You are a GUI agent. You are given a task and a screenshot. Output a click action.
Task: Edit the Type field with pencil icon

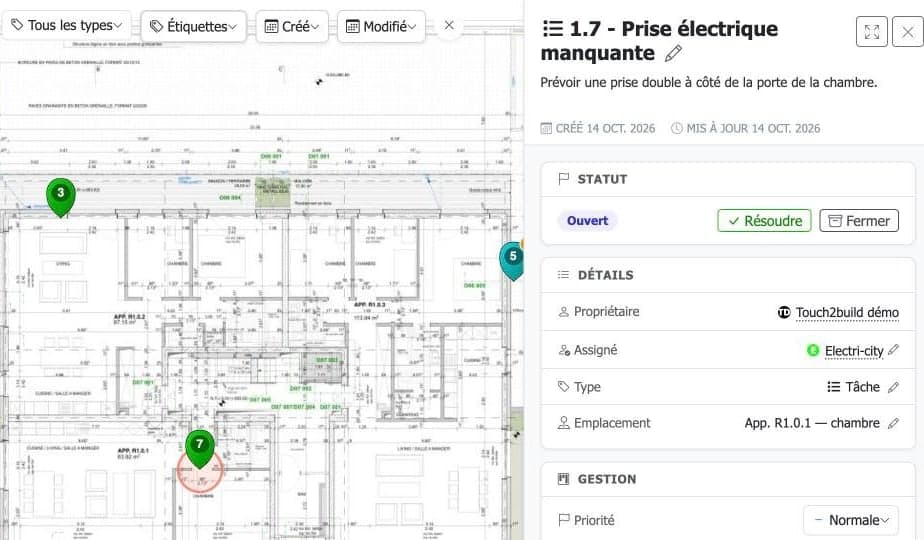(893, 387)
